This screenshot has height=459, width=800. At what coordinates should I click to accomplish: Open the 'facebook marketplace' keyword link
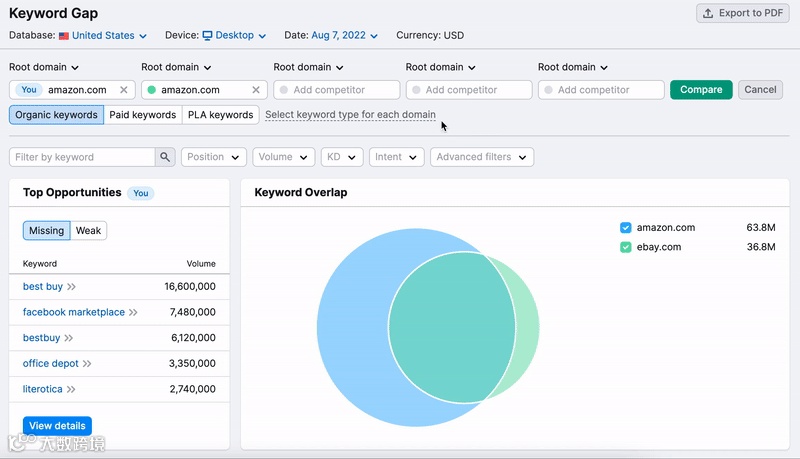click(73, 312)
